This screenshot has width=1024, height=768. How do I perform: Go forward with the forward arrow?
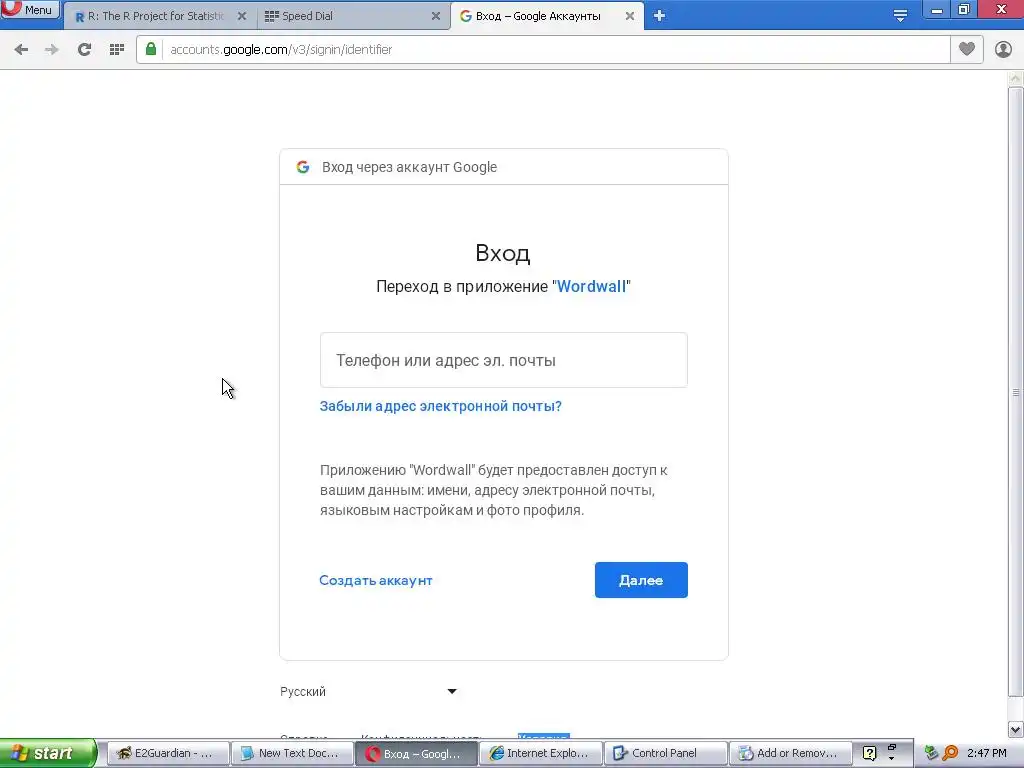pos(52,50)
